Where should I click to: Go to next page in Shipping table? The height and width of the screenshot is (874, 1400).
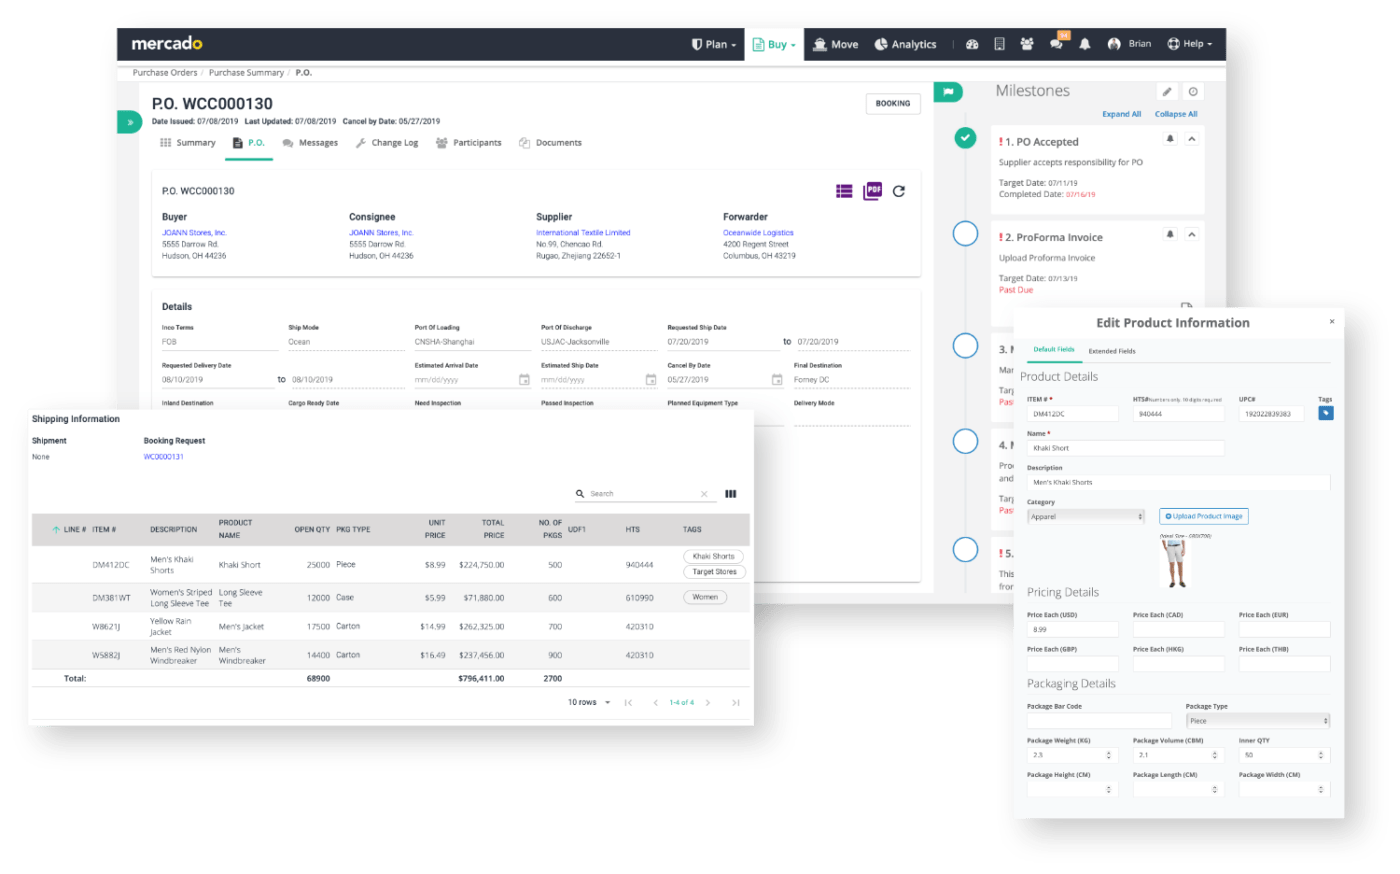point(708,703)
